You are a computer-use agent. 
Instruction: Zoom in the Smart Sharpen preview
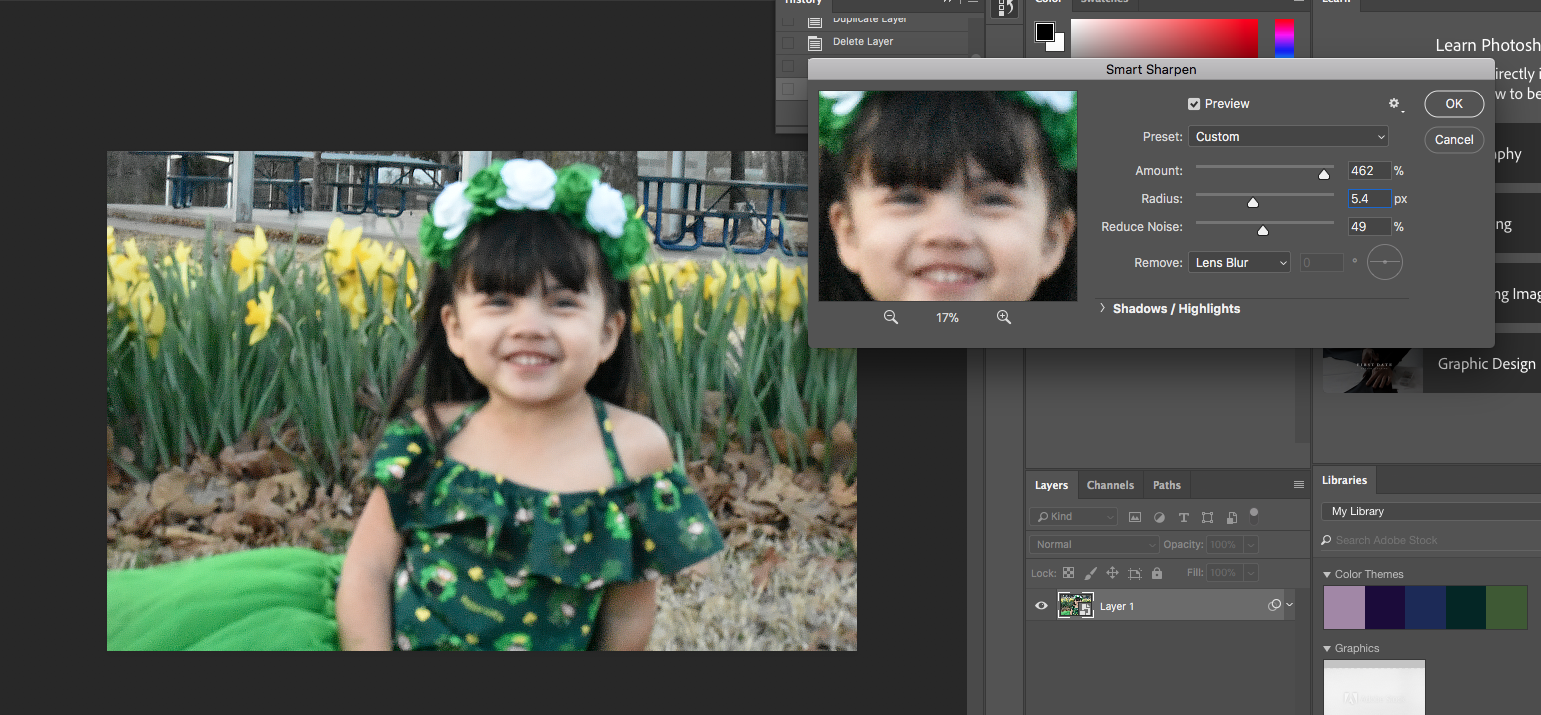pos(1004,317)
